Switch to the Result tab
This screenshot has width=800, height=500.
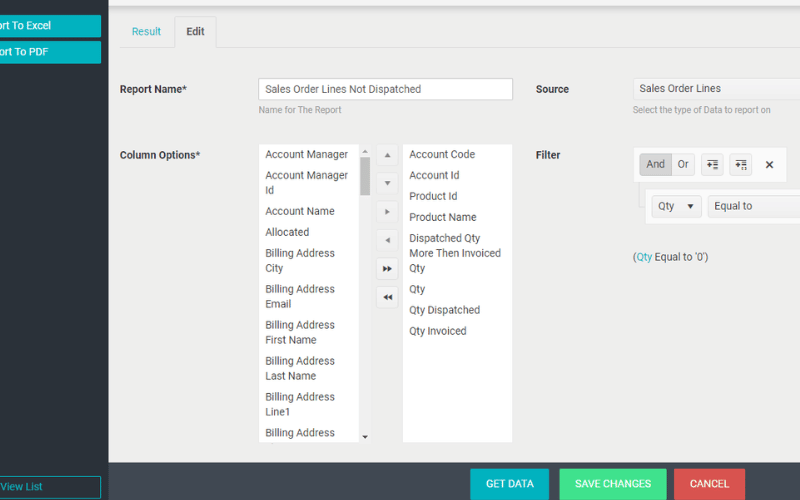(x=146, y=32)
